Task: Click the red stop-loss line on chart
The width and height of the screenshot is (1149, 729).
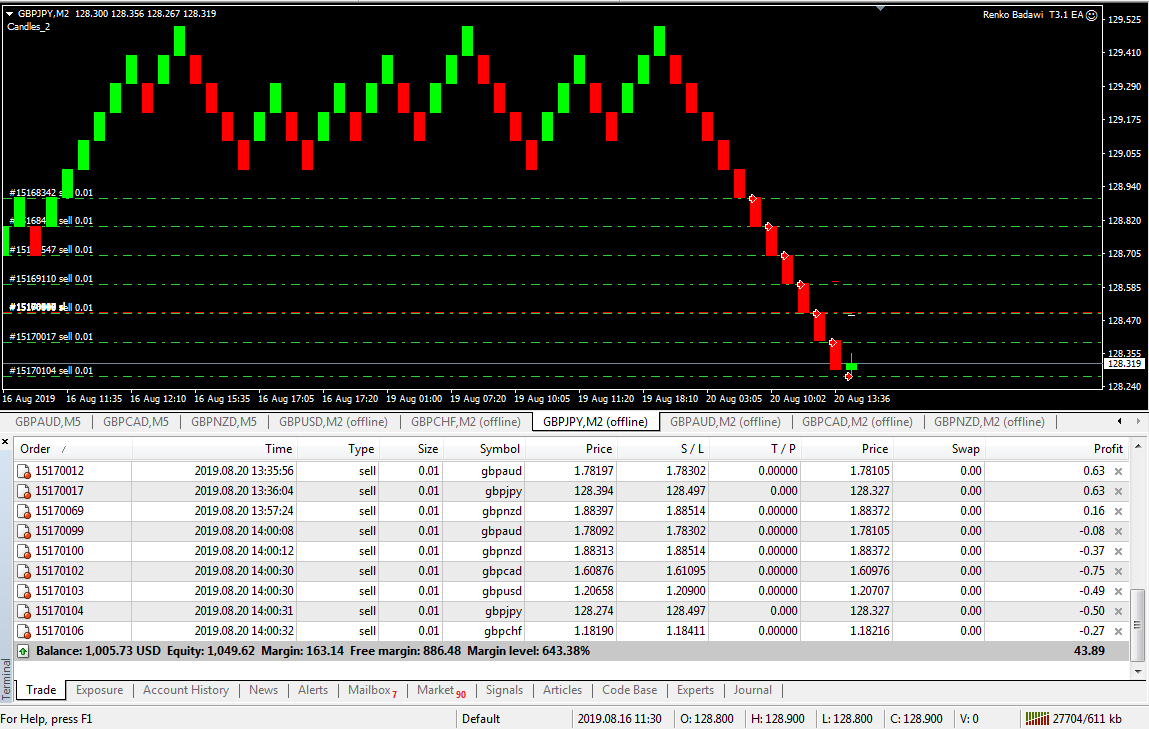Action: point(600,314)
